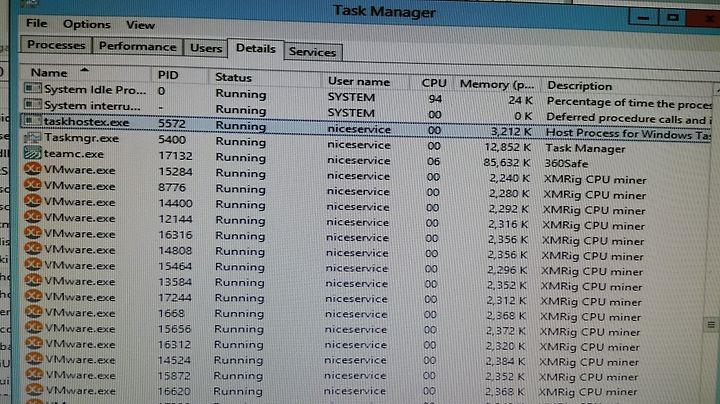Click the taskhostex.exe process icon
720x404 pixels.
pyautogui.click(x=33, y=121)
